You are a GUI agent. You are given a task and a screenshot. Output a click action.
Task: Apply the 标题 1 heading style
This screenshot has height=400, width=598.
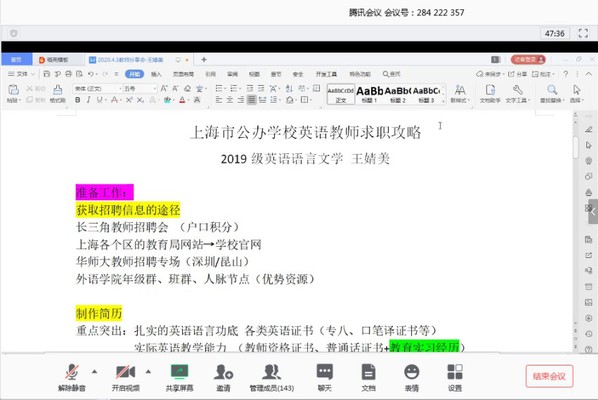click(369, 94)
